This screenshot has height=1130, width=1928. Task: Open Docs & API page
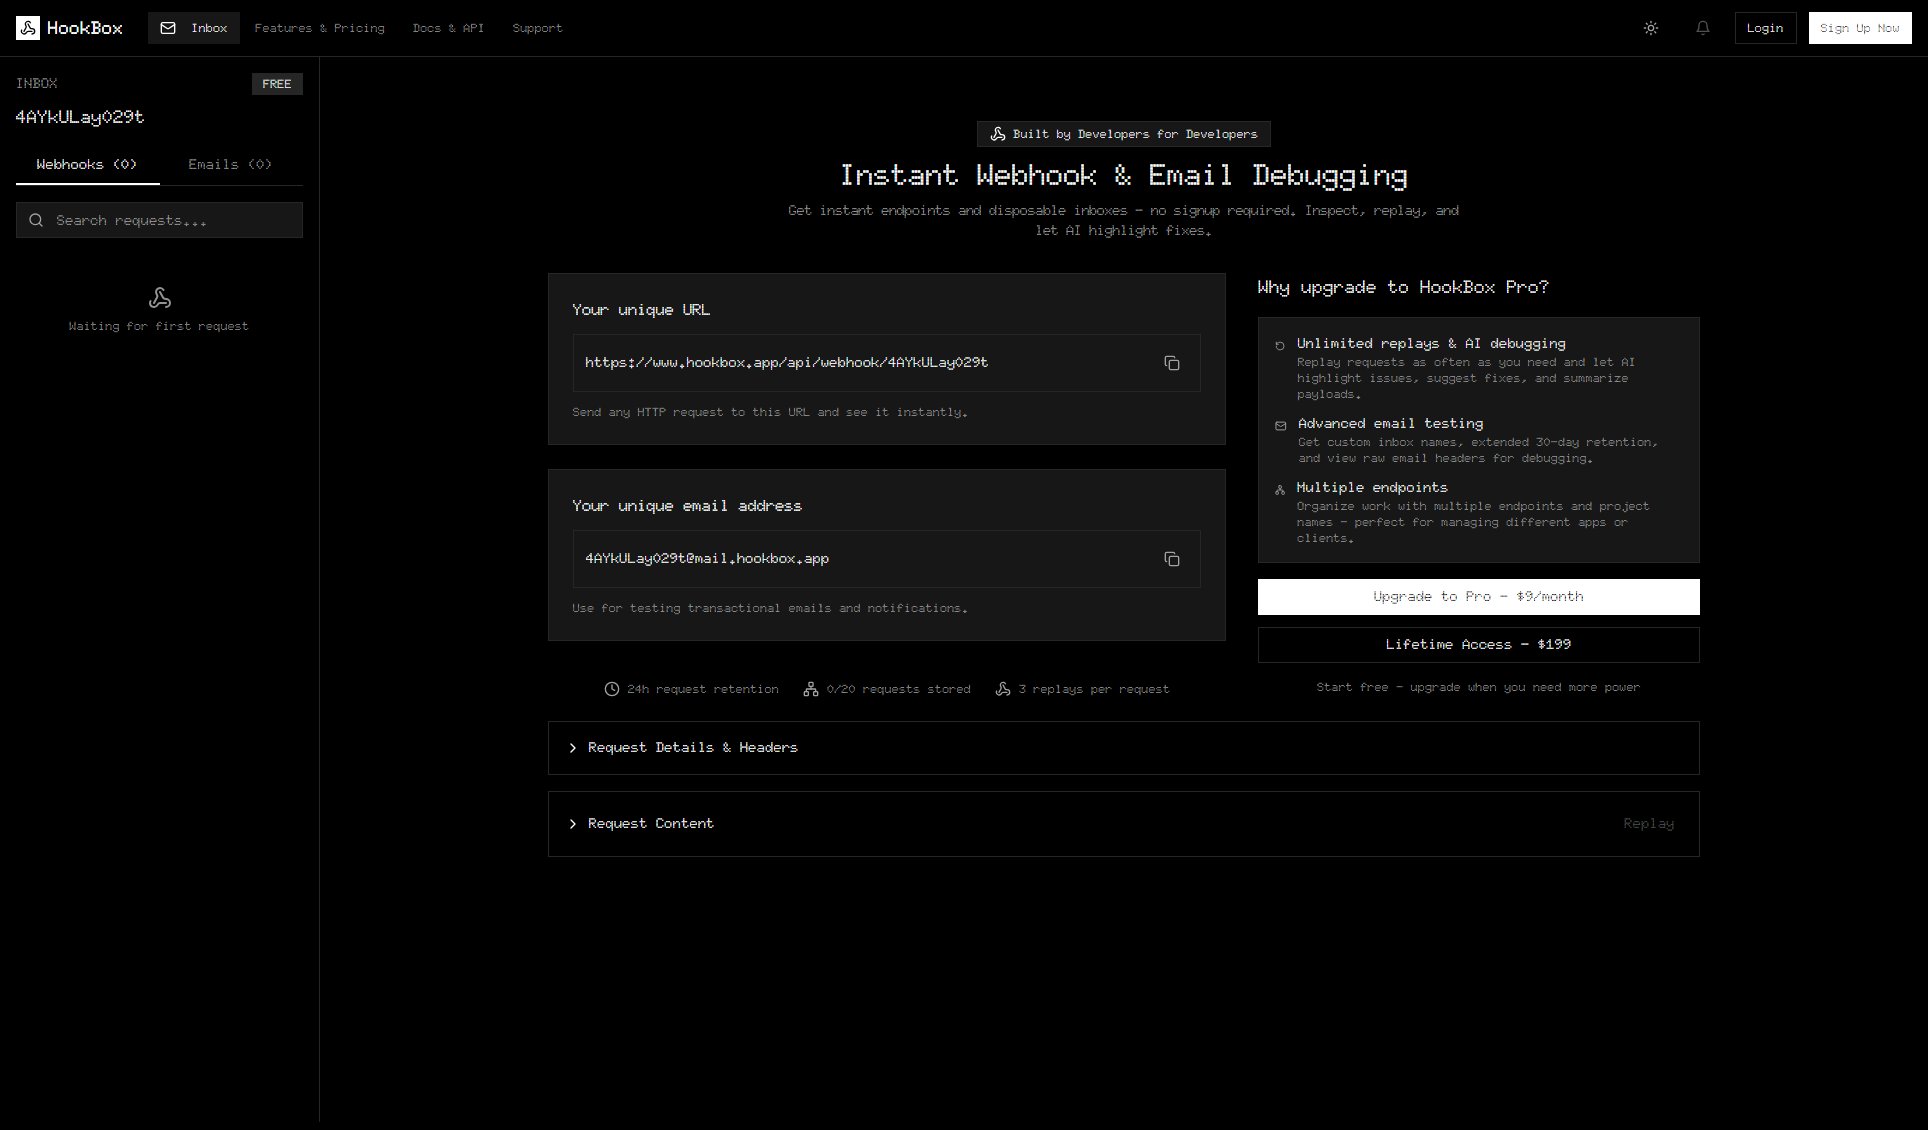[x=448, y=28]
